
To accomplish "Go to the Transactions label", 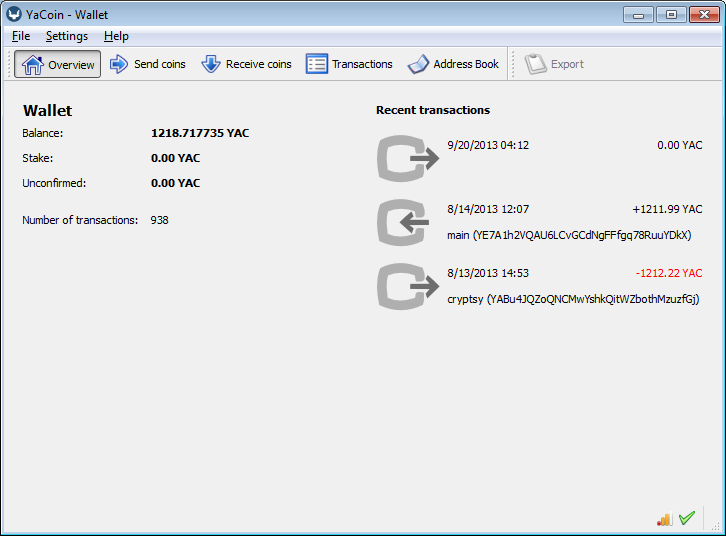I will click(362, 64).
